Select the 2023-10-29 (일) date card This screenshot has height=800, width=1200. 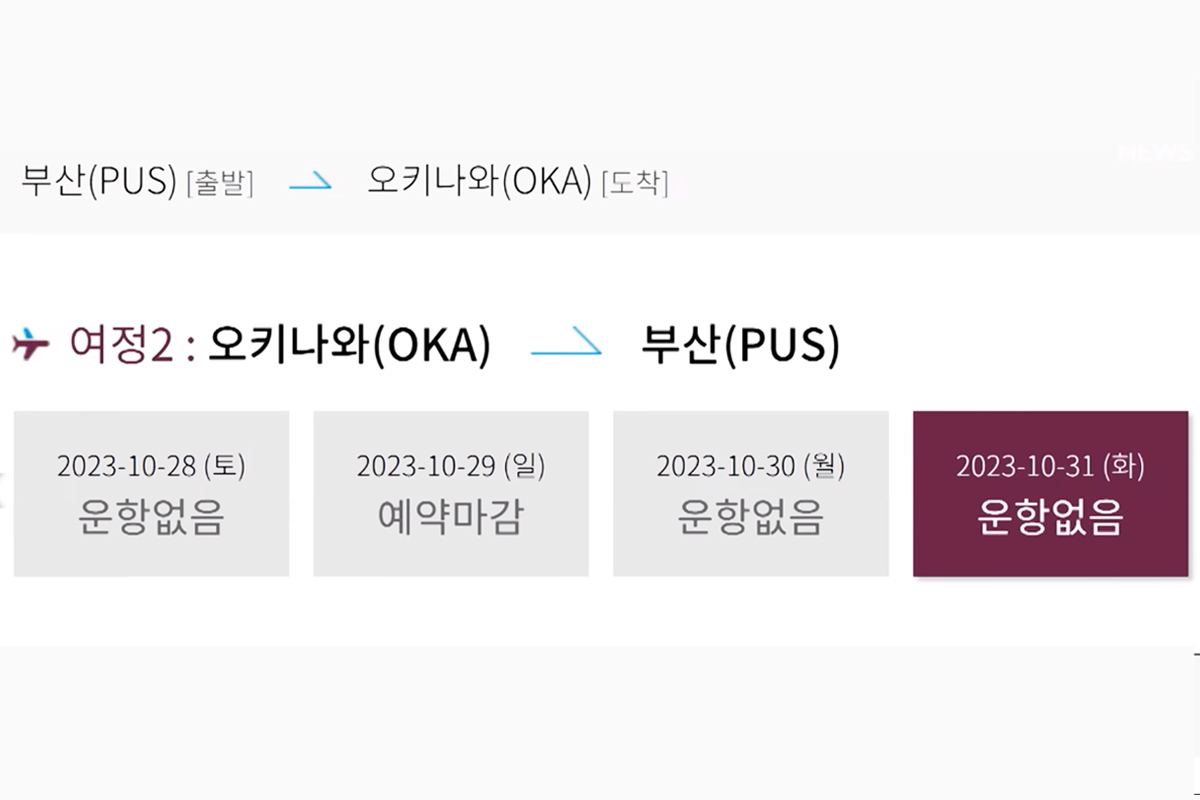click(x=451, y=492)
